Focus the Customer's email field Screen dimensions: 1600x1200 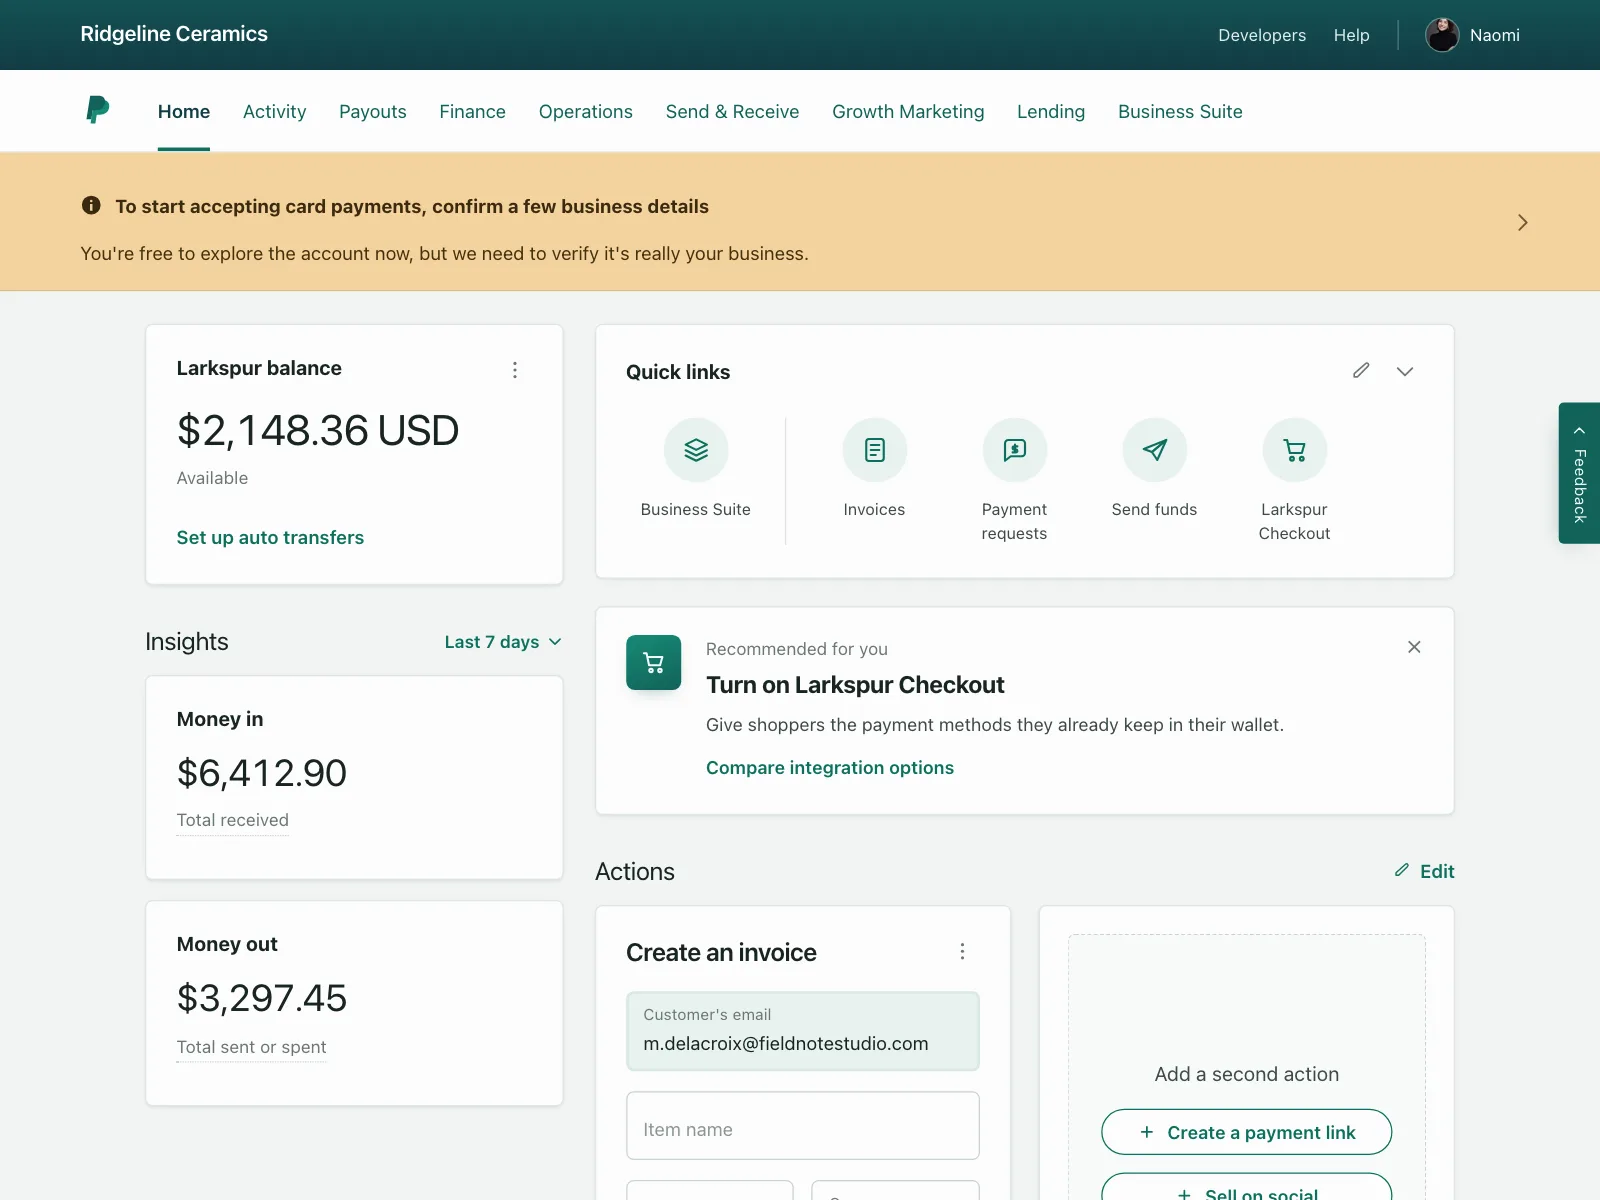pos(803,1031)
